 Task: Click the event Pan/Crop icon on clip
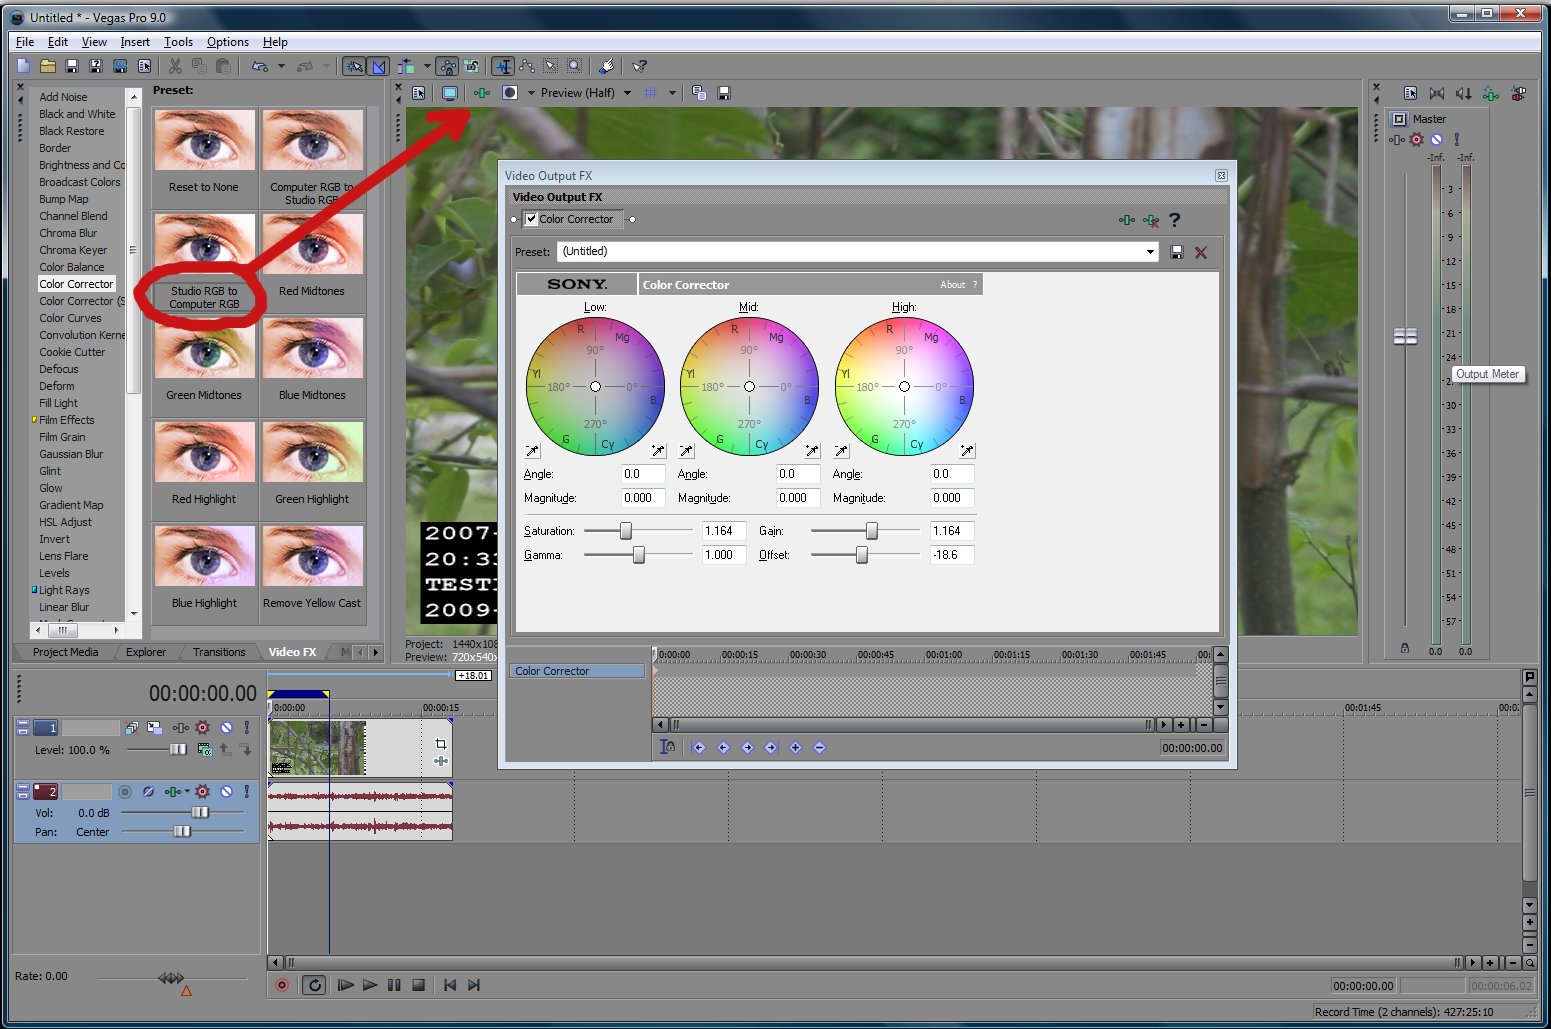(441, 744)
